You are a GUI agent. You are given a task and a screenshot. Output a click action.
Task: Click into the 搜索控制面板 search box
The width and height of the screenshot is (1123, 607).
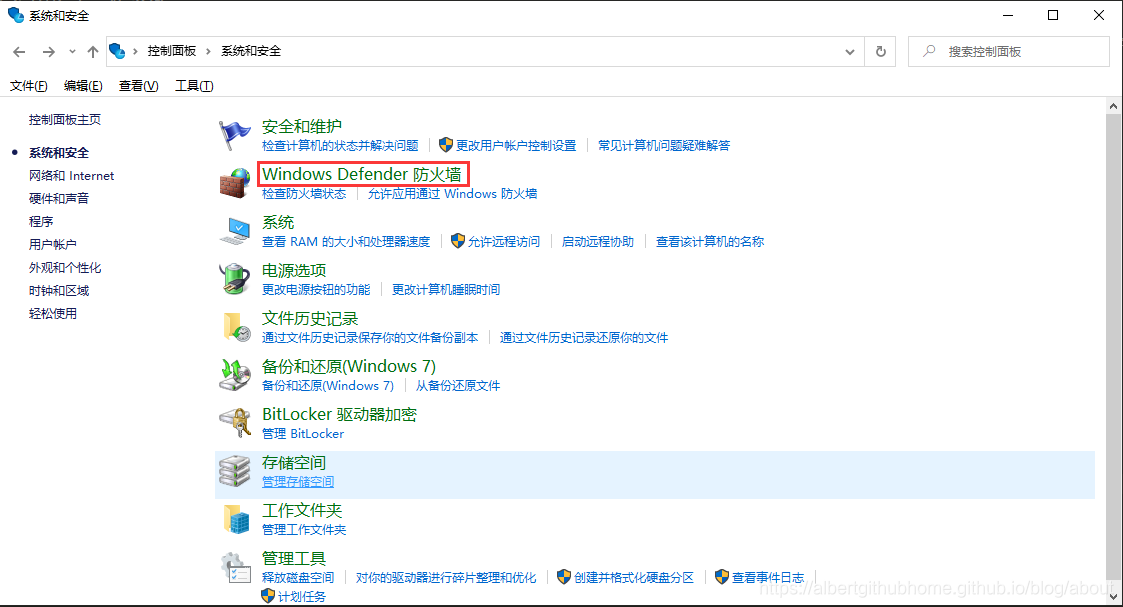[x=1008, y=52]
